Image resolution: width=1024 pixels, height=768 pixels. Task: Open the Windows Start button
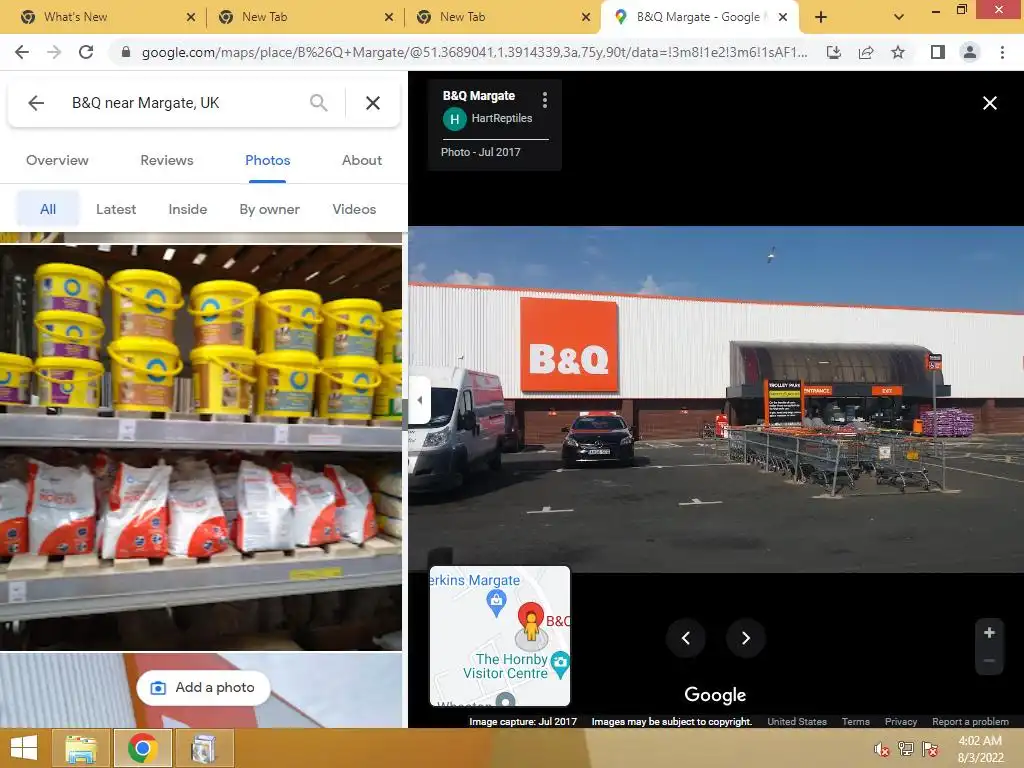pyautogui.click(x=24, y=748)
